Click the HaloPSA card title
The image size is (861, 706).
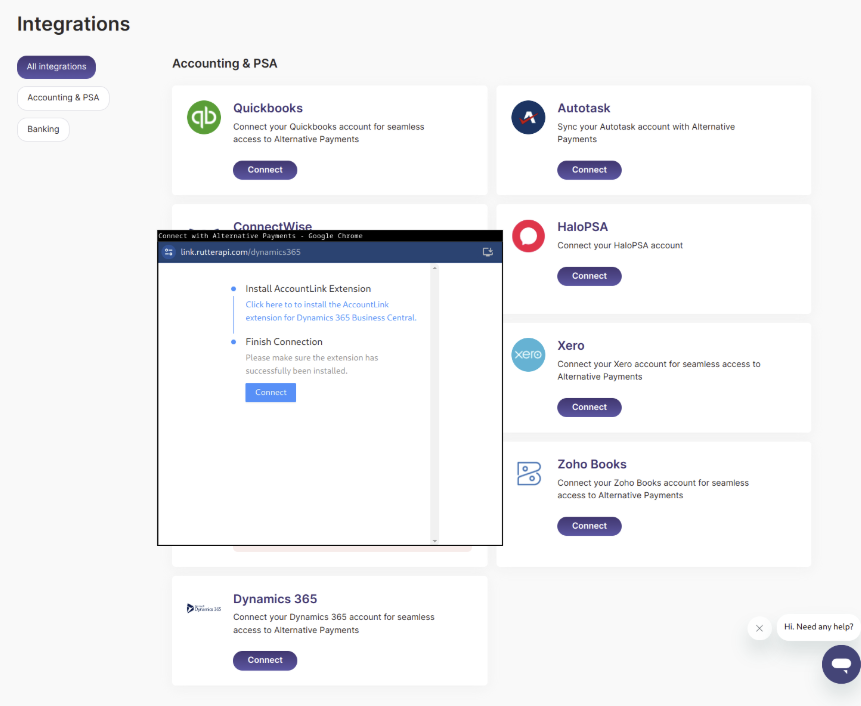pos(583,227)
